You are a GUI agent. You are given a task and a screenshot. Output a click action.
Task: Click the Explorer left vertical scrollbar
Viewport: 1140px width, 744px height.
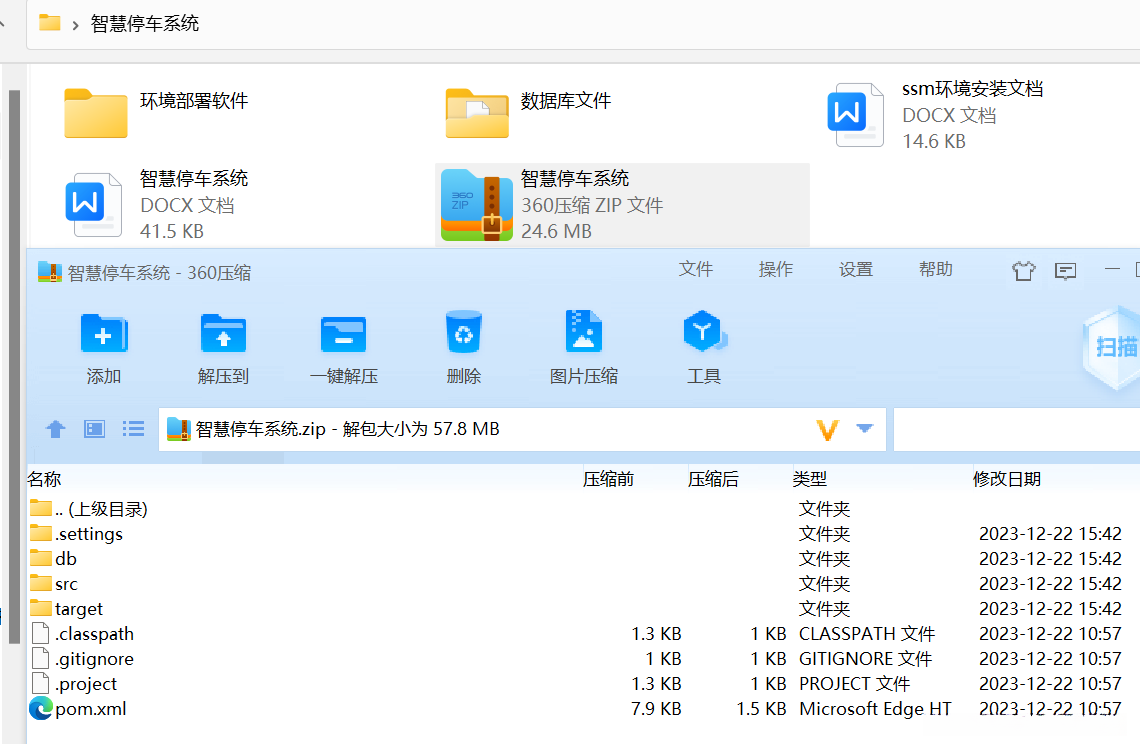(14, 367)
